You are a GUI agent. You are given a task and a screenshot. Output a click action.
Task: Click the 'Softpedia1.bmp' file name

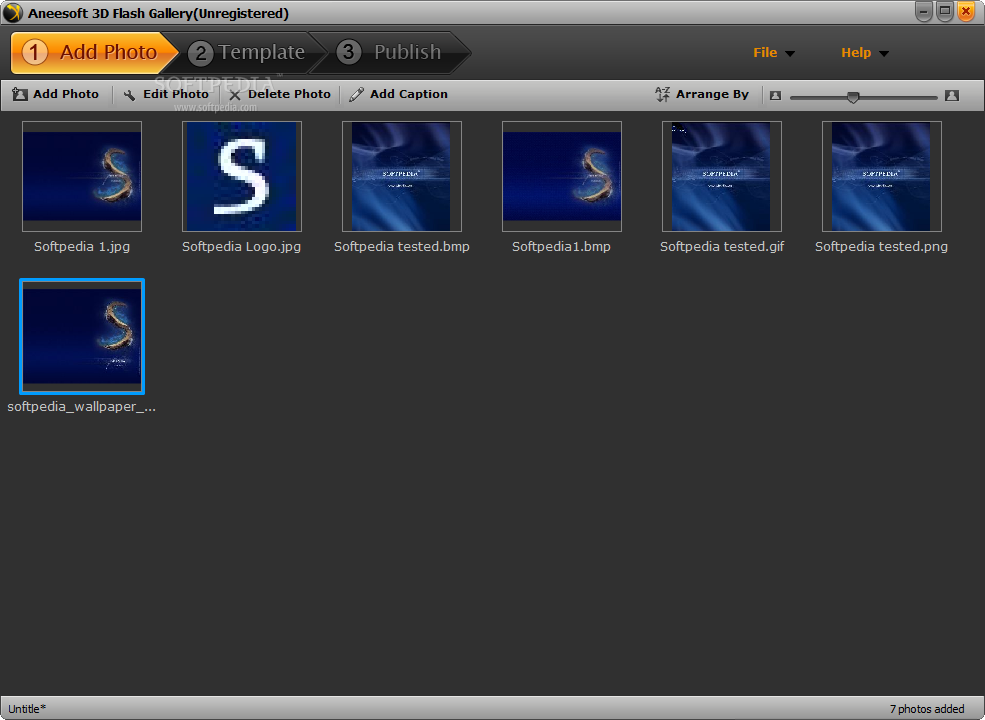(x=561, y=247)
